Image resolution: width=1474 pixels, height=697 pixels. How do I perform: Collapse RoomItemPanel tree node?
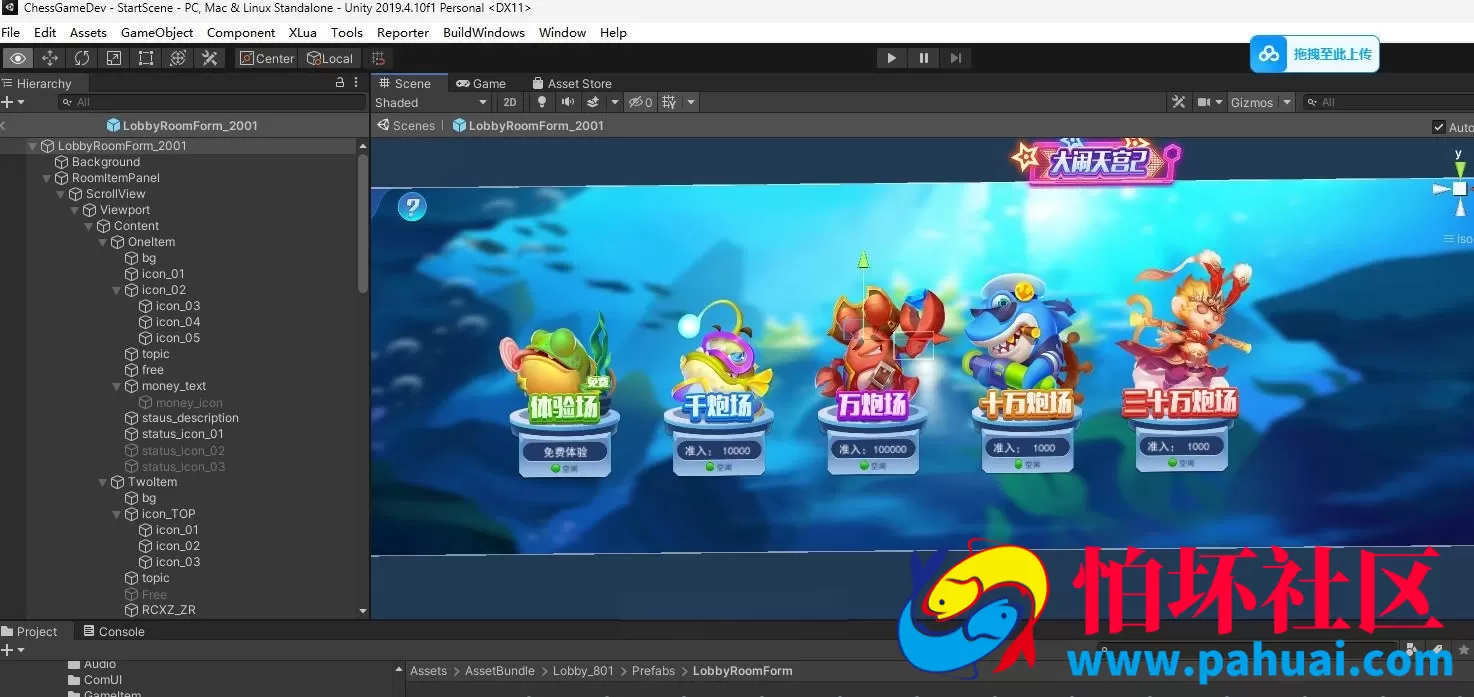(47, 178)
